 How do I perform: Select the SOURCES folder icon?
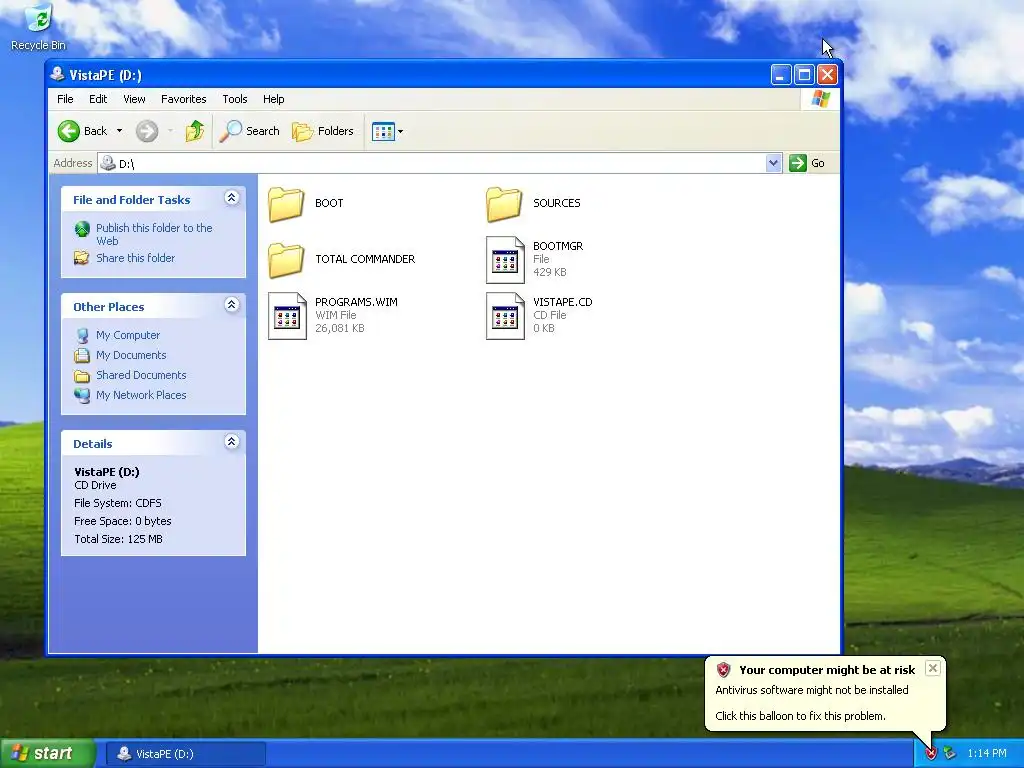(504, 204)
